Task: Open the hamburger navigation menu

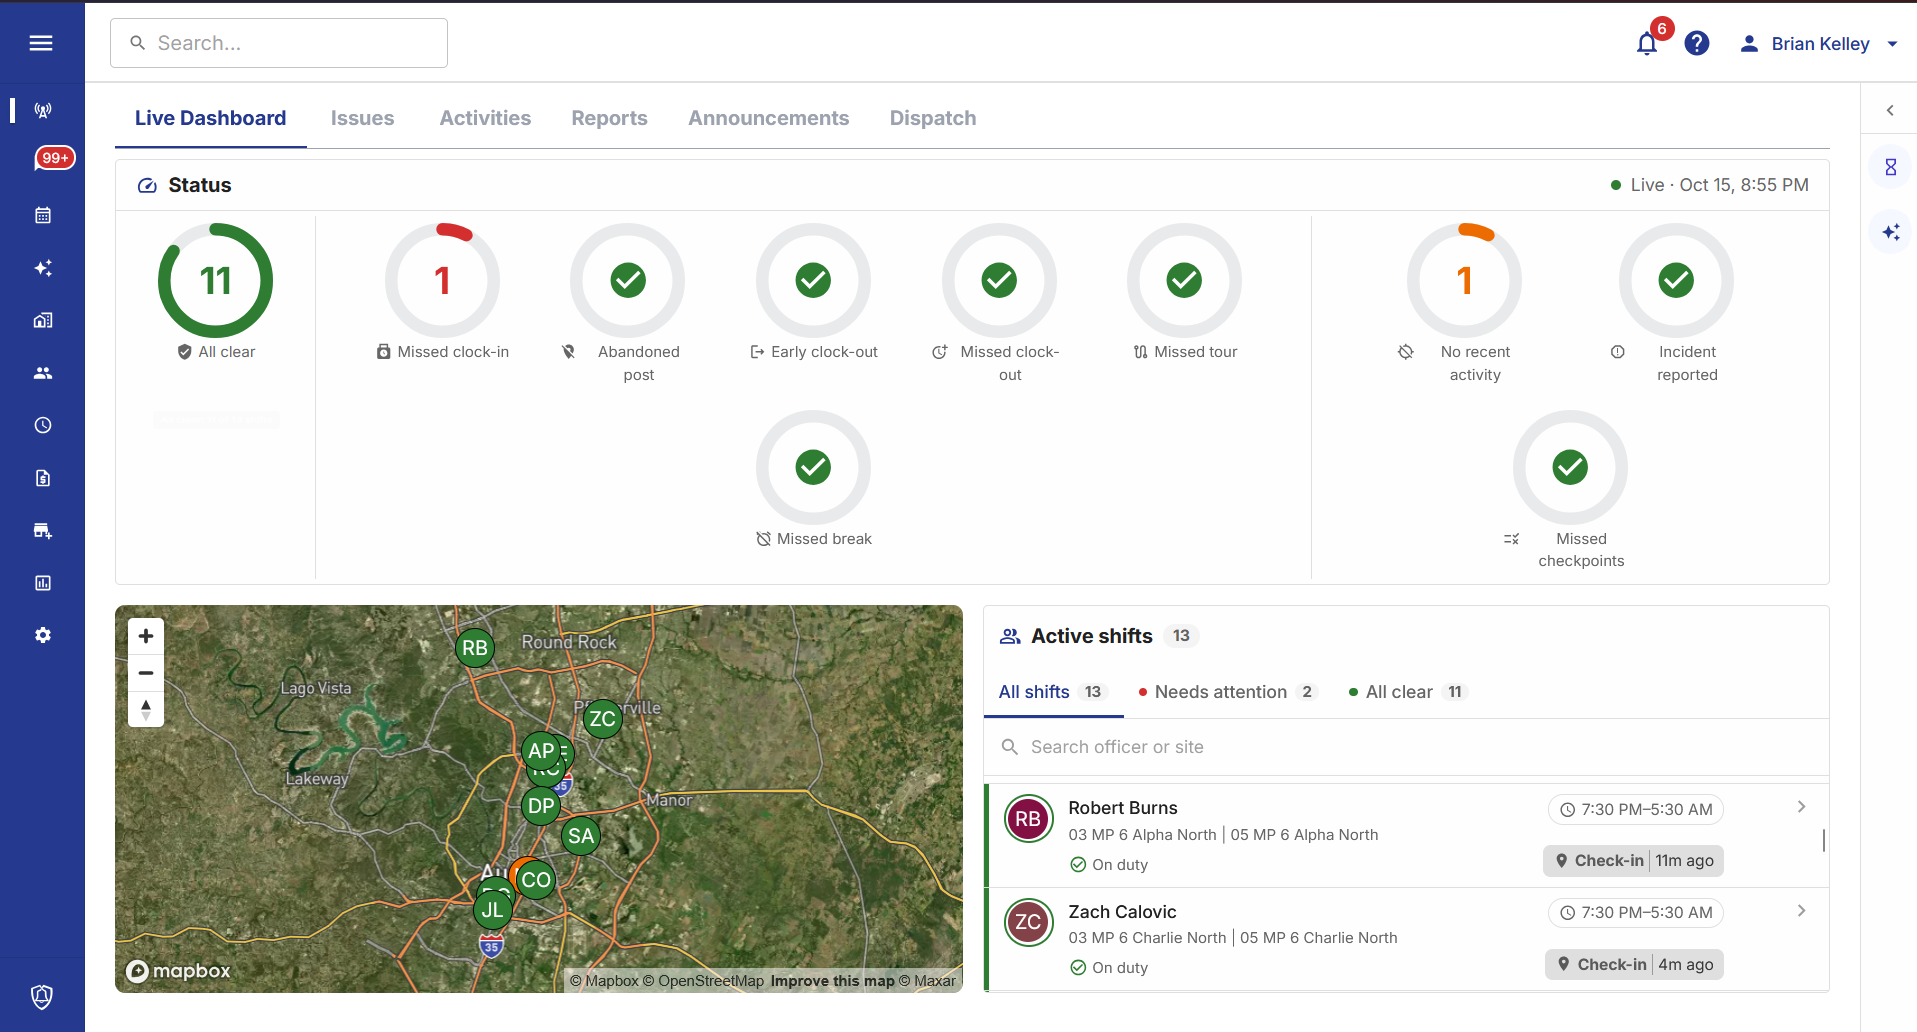Action: (x=41, y=43)
